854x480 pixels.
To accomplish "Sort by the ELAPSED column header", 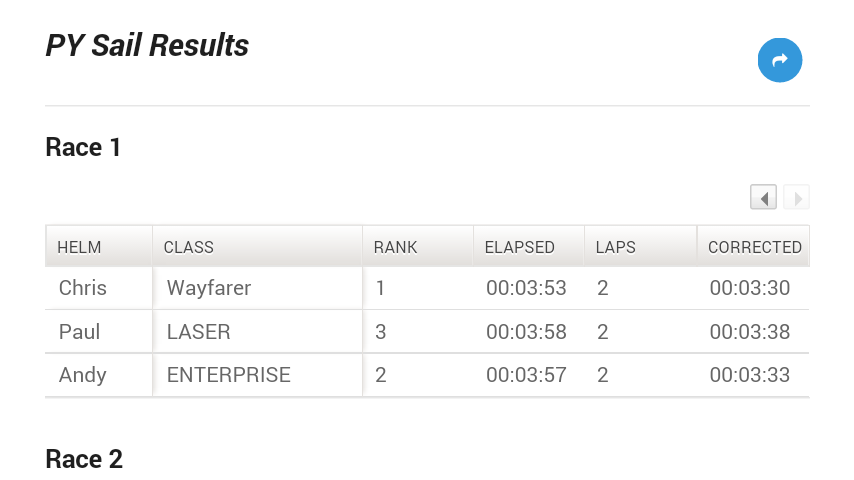I will tap(519, 247).
